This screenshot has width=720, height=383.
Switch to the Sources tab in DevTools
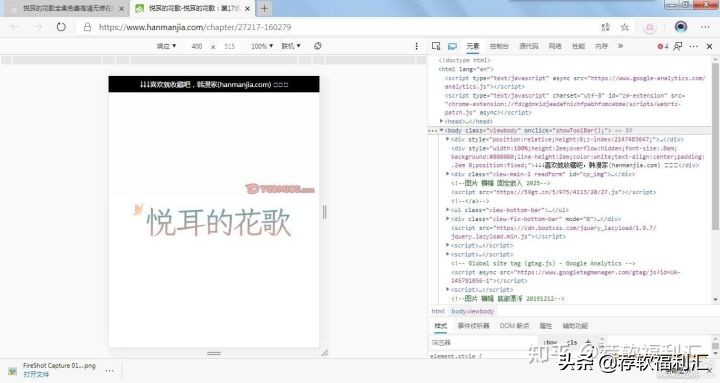[x=529, y=46]
